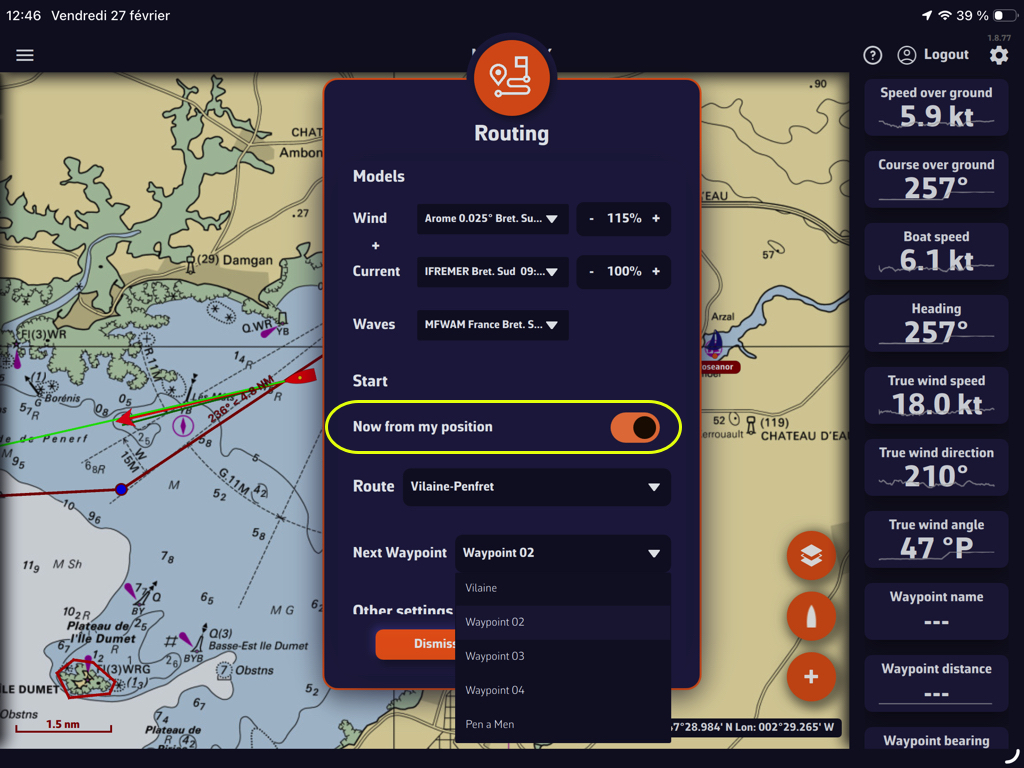Open the Current model dropdown
The height and width of the screenshot is (768, 1024).
(493, 272)
